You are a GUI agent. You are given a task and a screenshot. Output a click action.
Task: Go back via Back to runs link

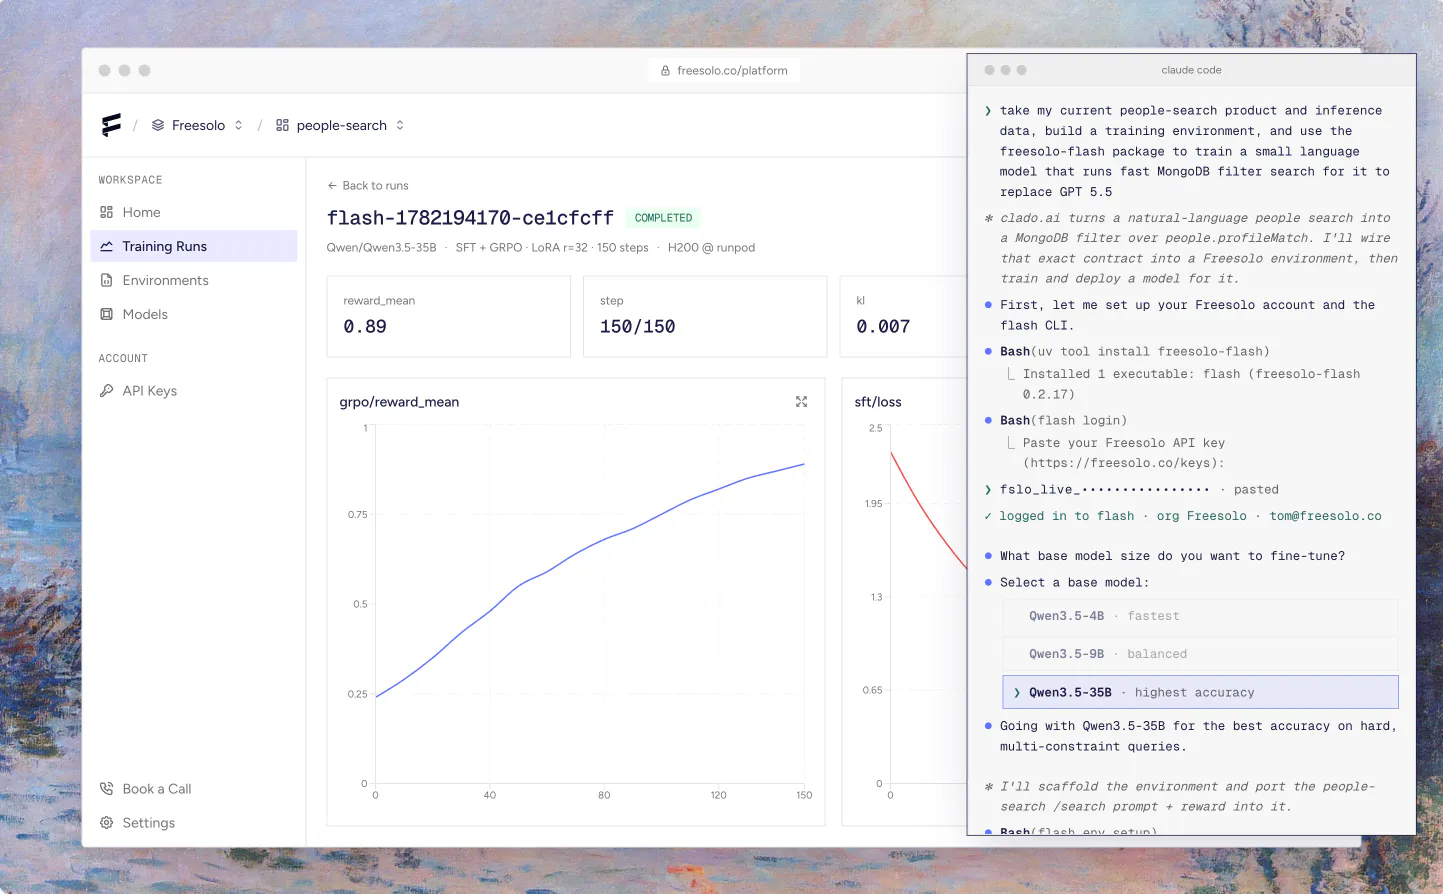coord(368,185)
